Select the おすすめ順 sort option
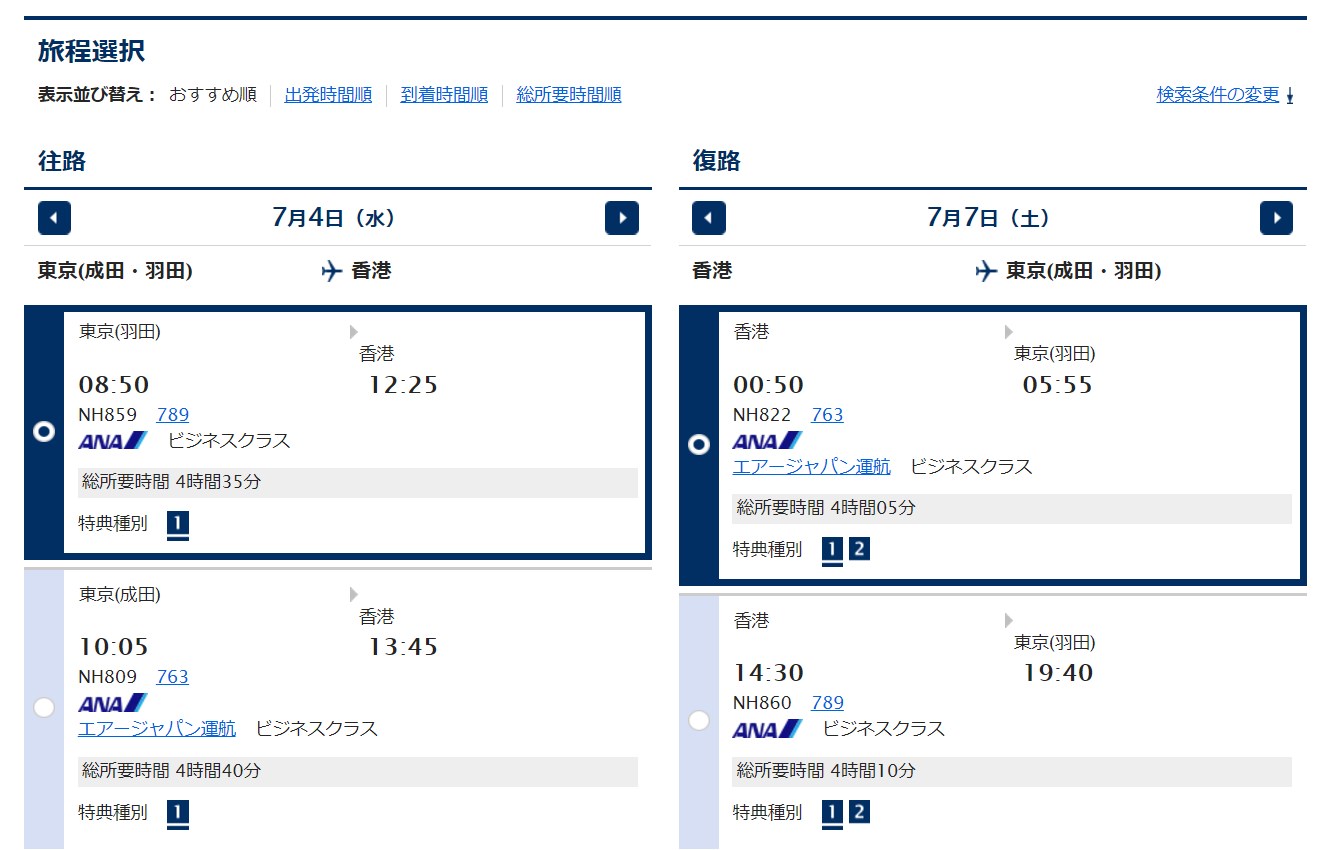The image size is (1336, 850). [212, 95]
